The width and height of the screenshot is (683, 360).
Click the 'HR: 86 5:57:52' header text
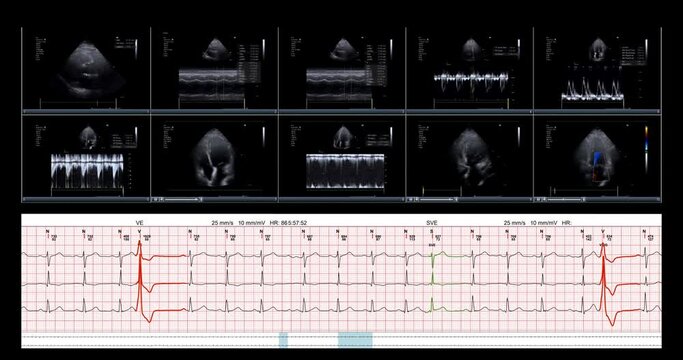point(288,223)
